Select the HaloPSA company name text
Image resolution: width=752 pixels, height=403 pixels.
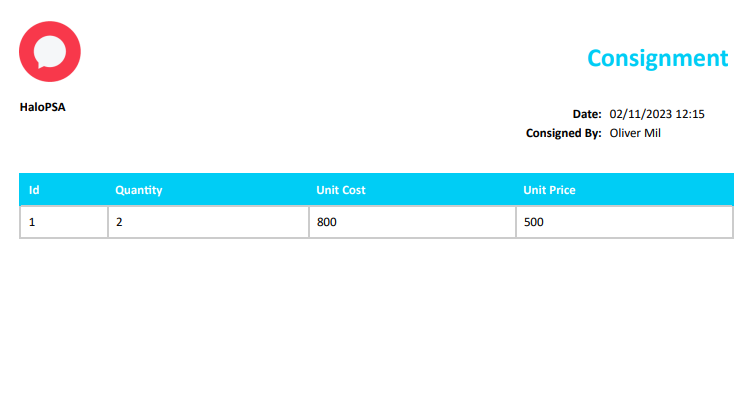point(42,106)
